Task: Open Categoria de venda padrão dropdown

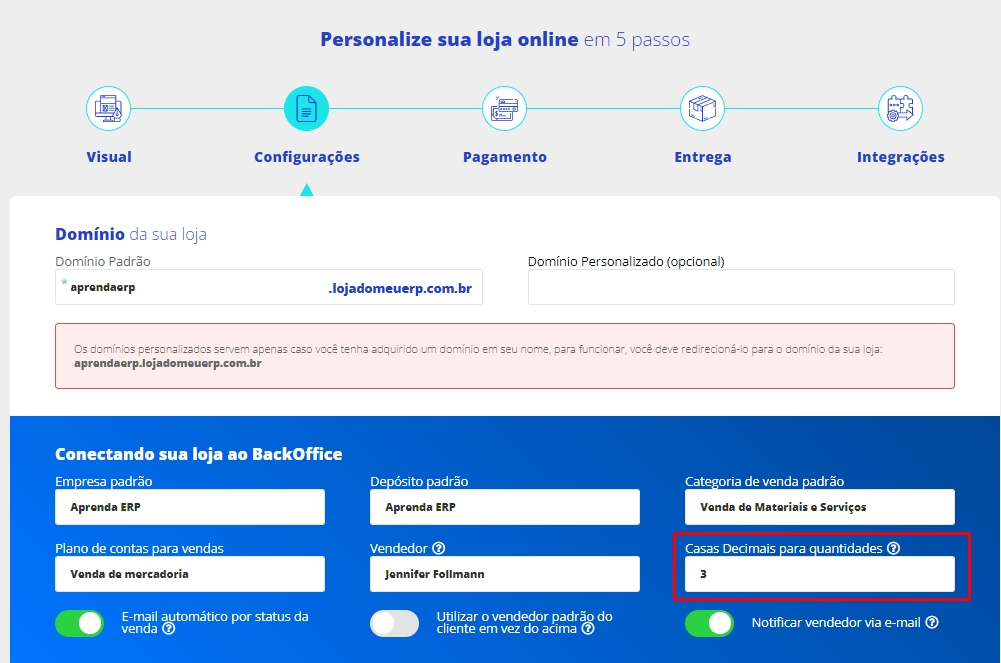Action: [x=819, y=507]
